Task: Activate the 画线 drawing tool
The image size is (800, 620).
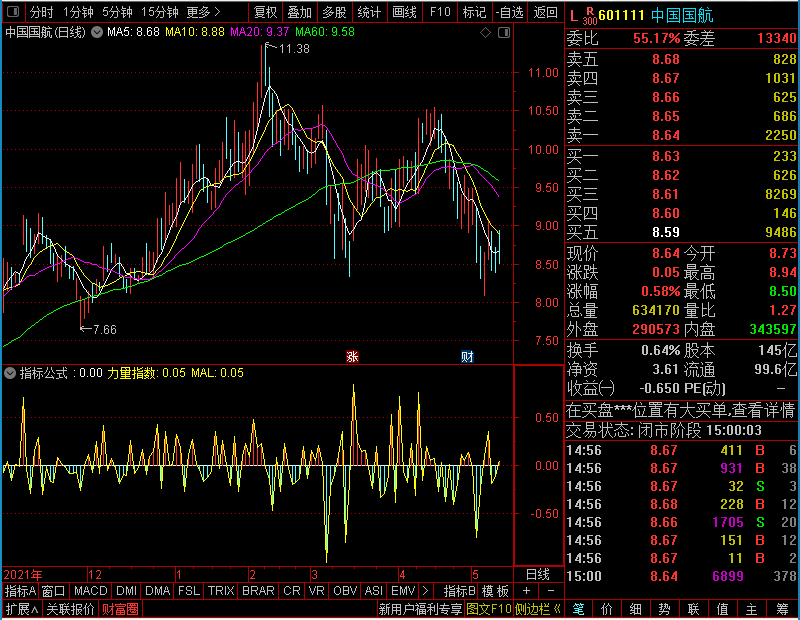Action: 405,12
